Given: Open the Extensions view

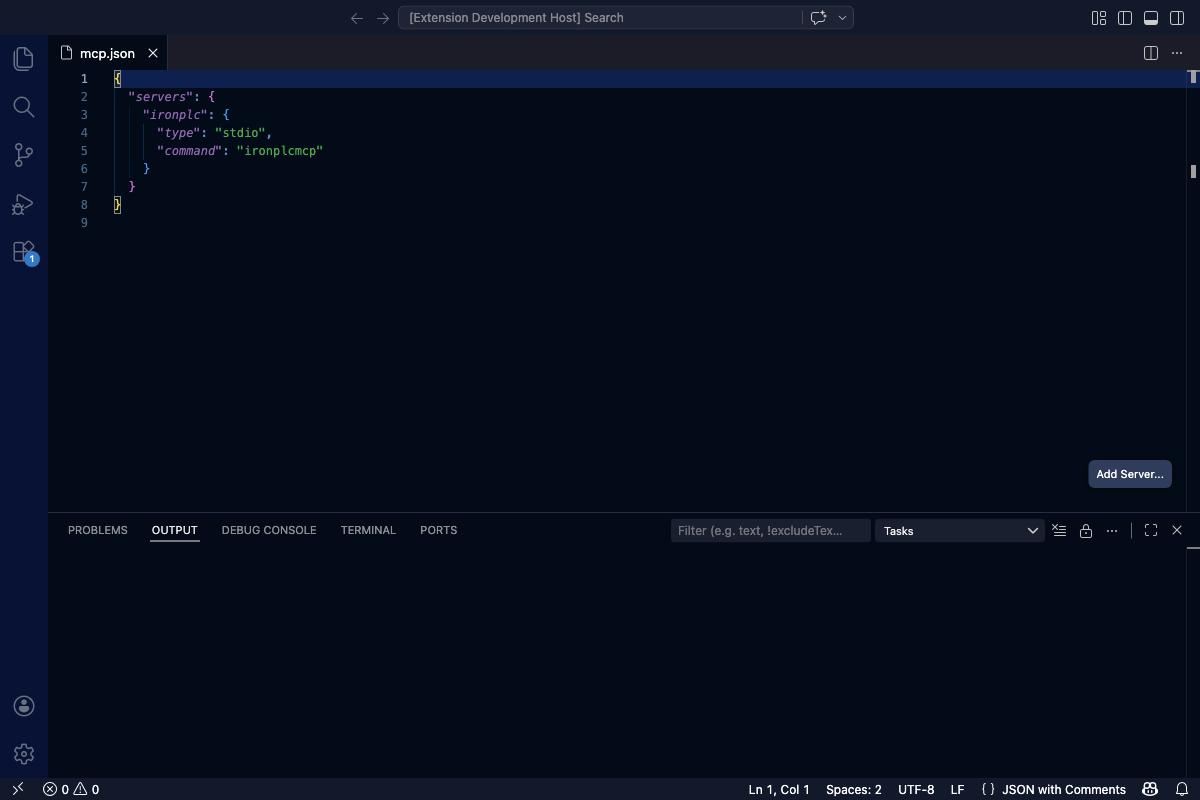Looking at the screenshot, I should [x=24, y=252].
